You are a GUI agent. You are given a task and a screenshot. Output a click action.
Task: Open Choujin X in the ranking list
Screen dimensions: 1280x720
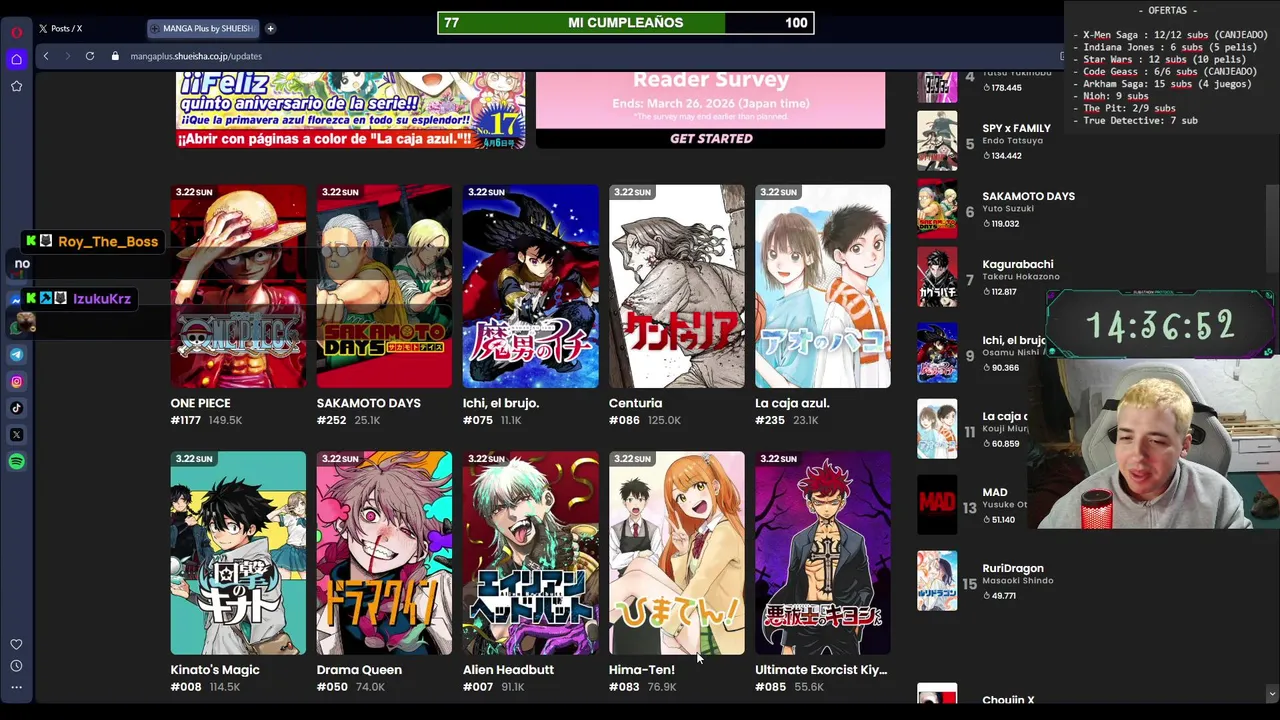click(1008, 700)
